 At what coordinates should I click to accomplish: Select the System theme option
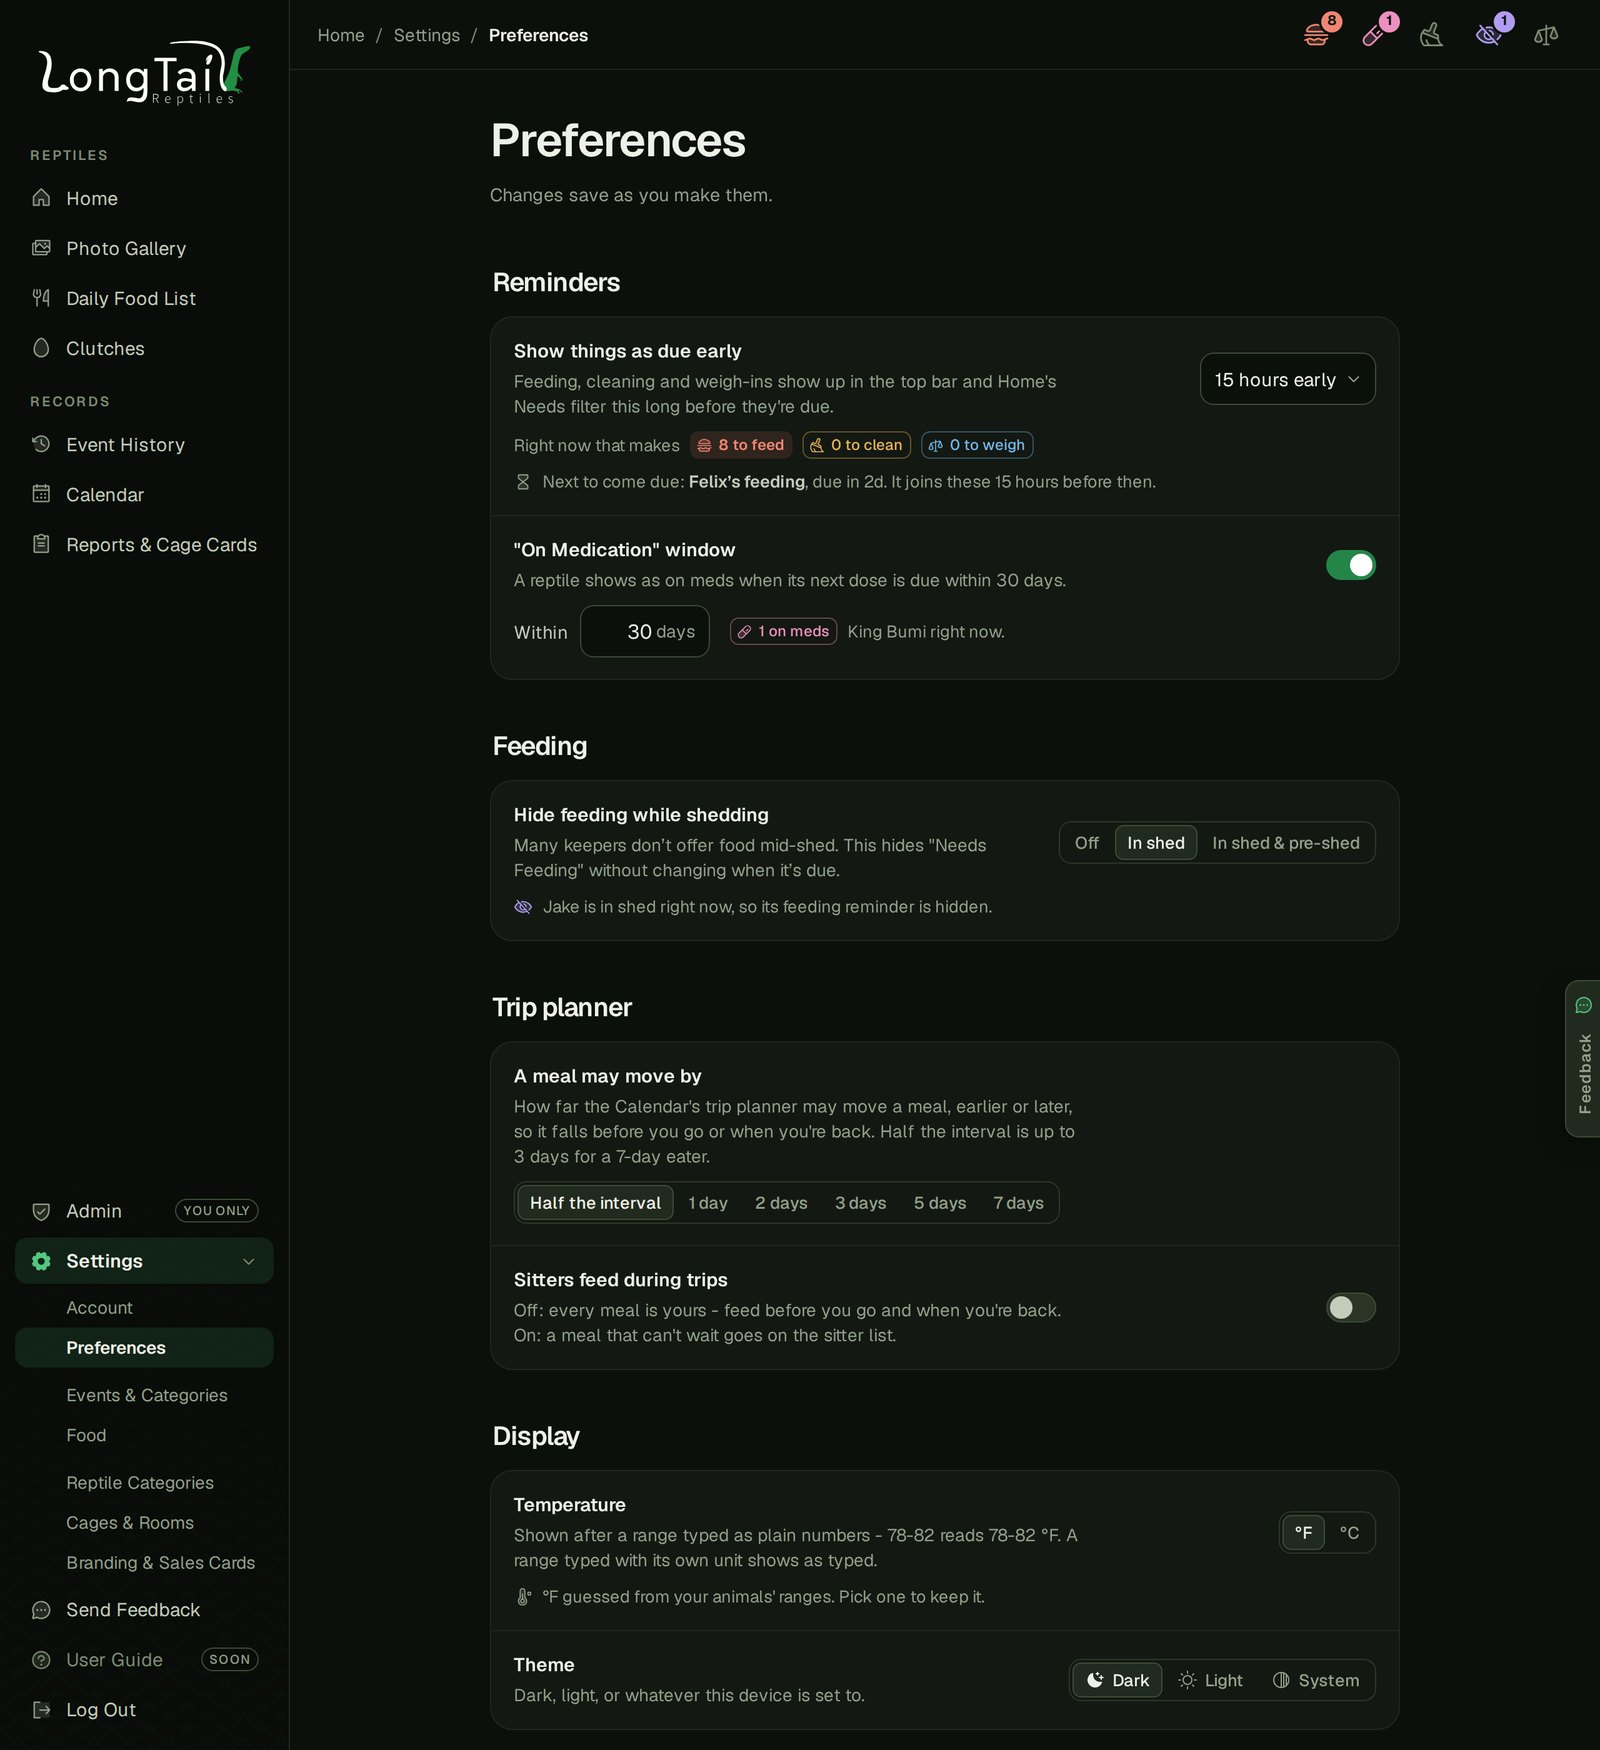coord(1315,1681)
